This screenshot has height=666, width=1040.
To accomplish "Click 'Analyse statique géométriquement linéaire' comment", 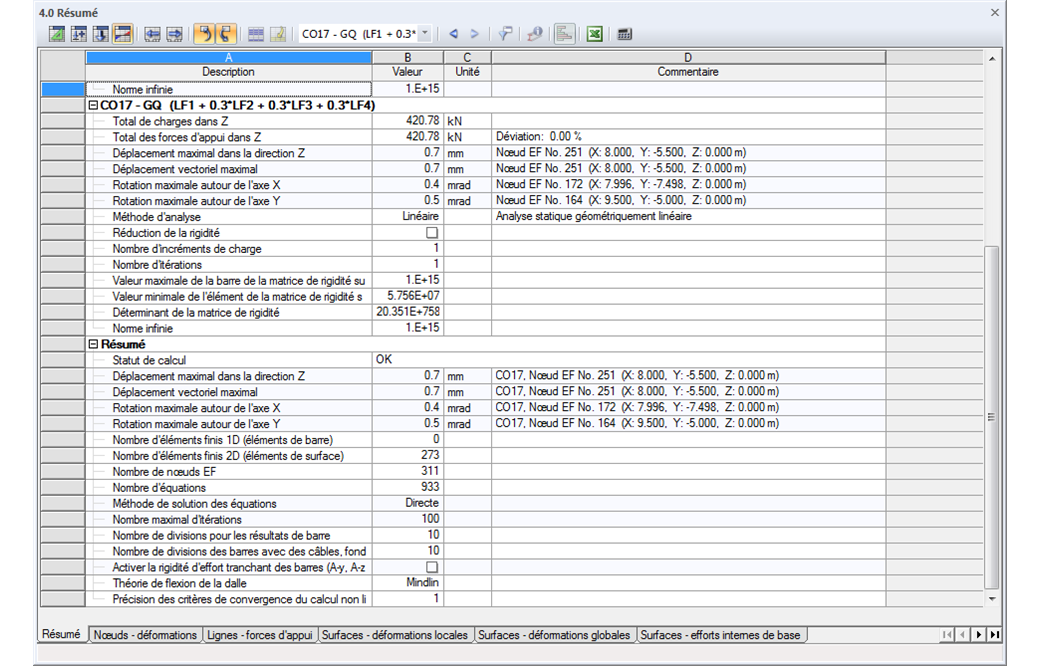I will (x=594, y=216).
